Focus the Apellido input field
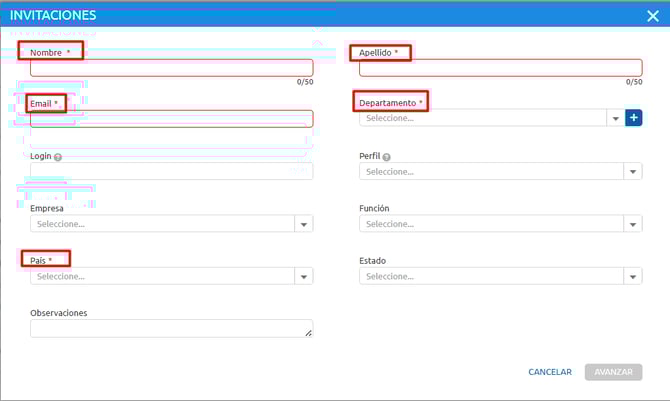Image resolution: width=670 pixels, height=401 pixels. point(500,68)
